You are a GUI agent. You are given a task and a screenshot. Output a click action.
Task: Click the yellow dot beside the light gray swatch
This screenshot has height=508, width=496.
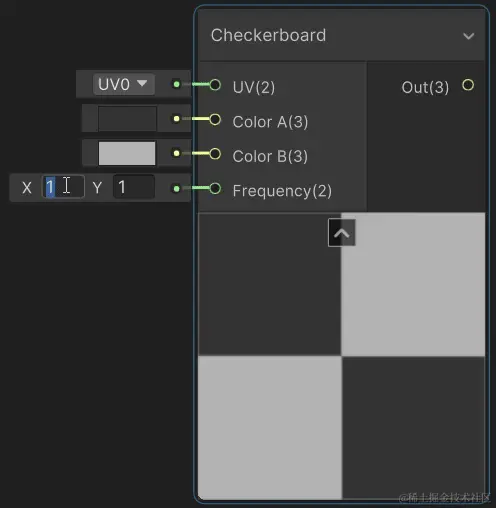(x=177, y=153)
